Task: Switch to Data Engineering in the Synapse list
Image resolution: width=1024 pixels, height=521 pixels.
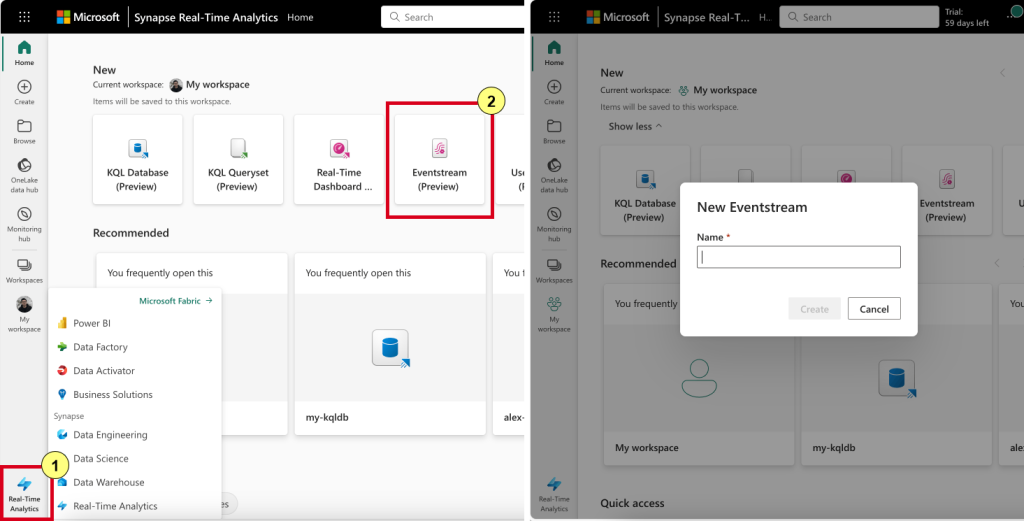Action: (63, 435)
